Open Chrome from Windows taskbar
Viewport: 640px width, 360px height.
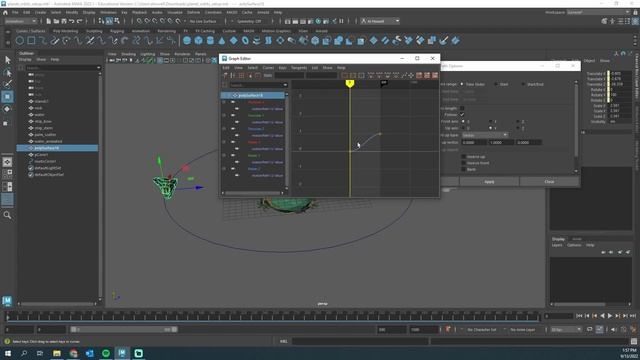pyautogui.click(x=73, y=353)
